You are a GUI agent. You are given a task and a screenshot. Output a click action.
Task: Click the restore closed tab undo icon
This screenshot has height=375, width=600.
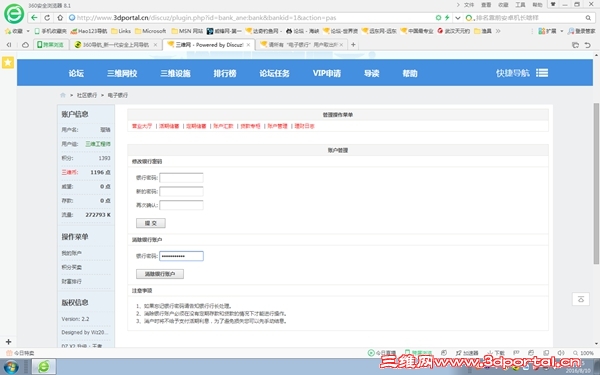click(587, 45)
